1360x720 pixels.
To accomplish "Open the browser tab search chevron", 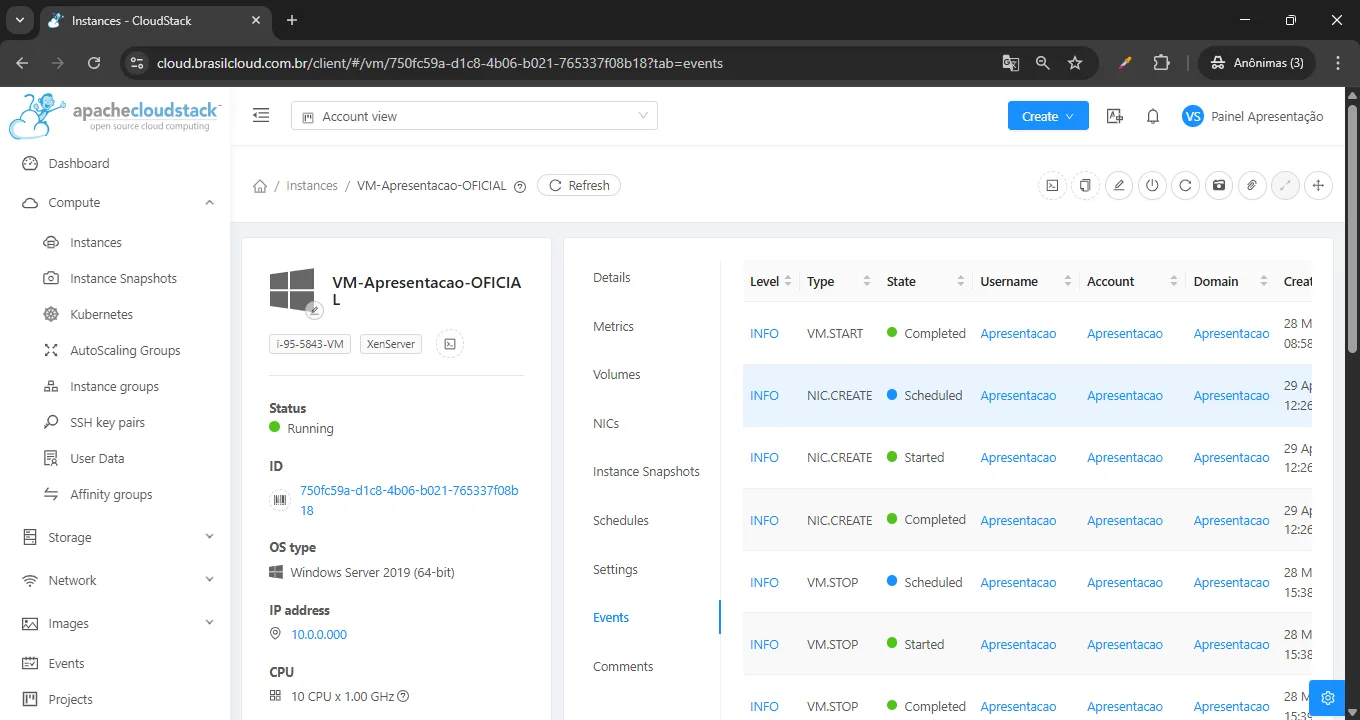I will point(19,20).
